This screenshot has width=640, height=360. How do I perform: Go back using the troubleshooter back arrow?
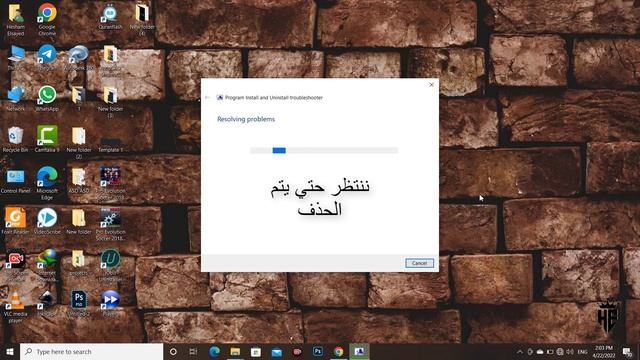click(x=207, y=98)
